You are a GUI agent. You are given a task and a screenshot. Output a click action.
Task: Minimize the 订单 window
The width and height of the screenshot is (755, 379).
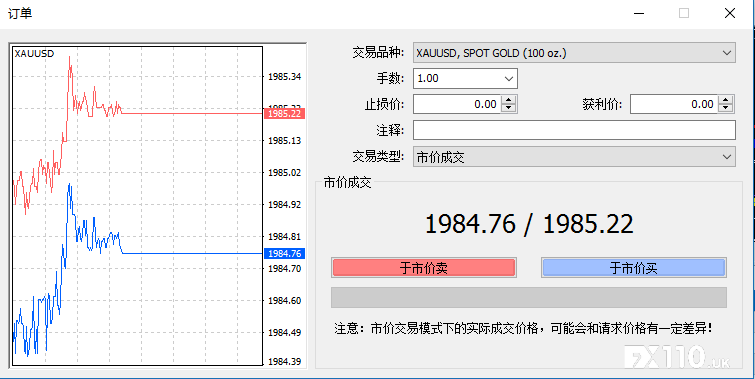[639, 13]
